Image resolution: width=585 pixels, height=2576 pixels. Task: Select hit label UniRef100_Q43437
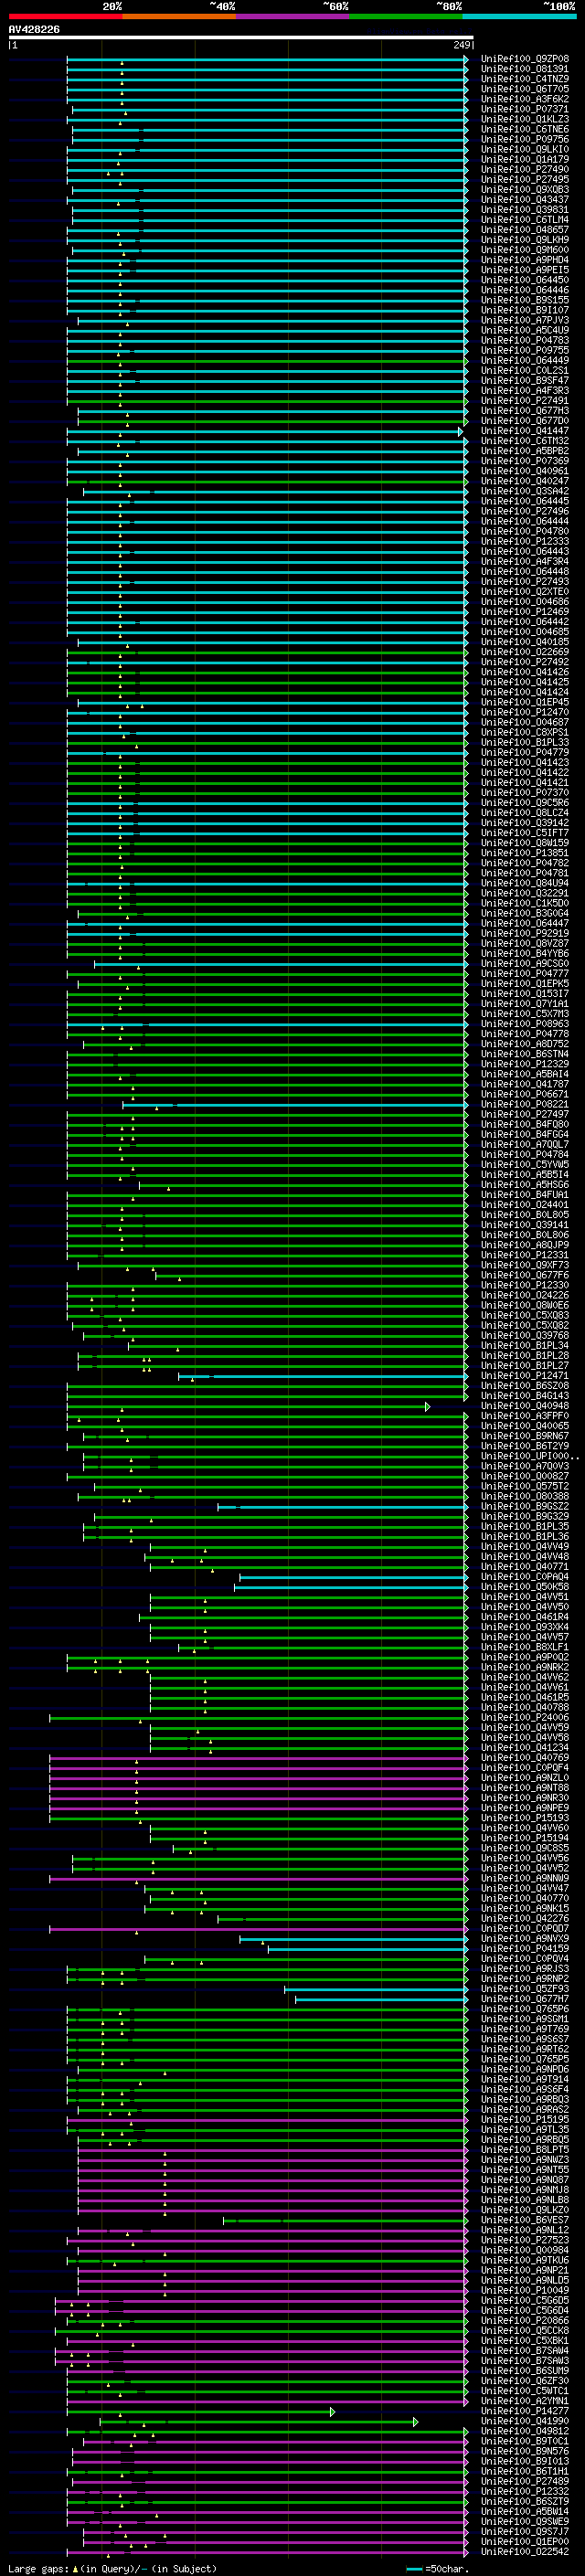point(525,200)
